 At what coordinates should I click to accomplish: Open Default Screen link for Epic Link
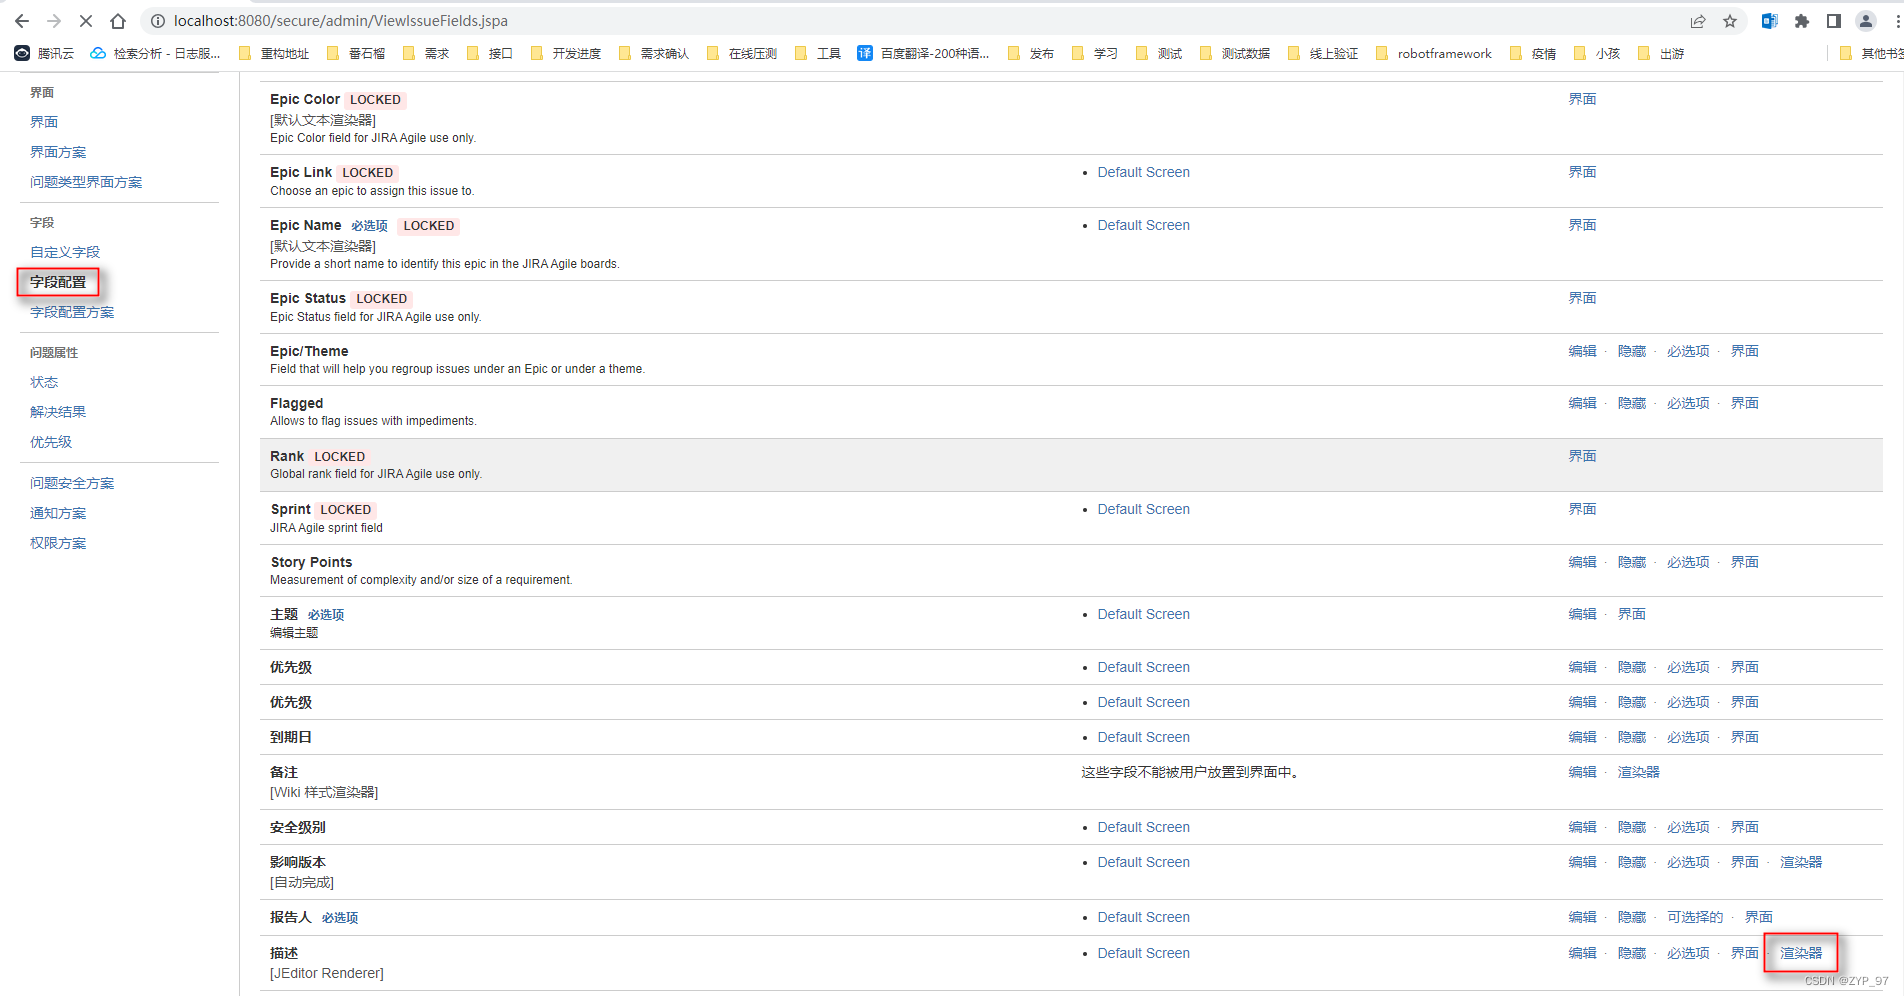pos(1143,172)
